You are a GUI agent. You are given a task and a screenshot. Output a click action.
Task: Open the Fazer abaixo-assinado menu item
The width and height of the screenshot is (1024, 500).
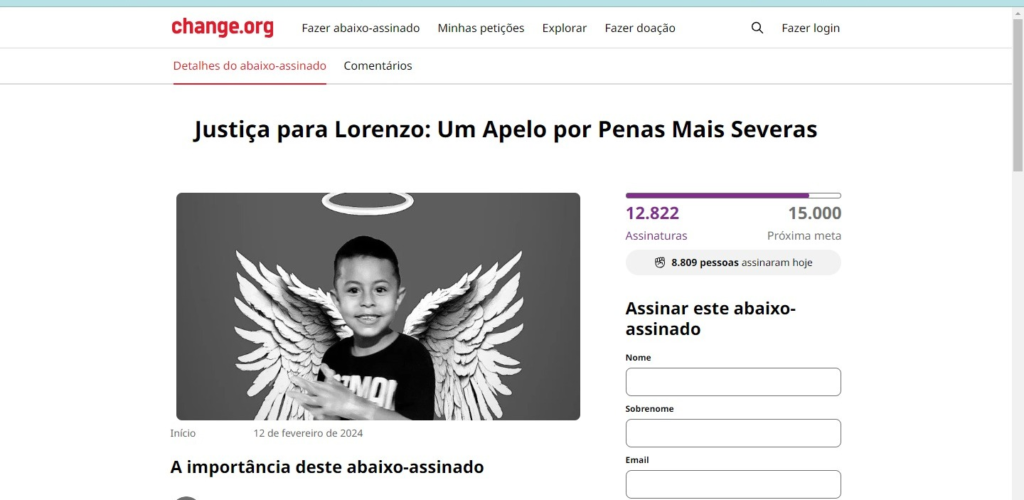click(360, 28)
